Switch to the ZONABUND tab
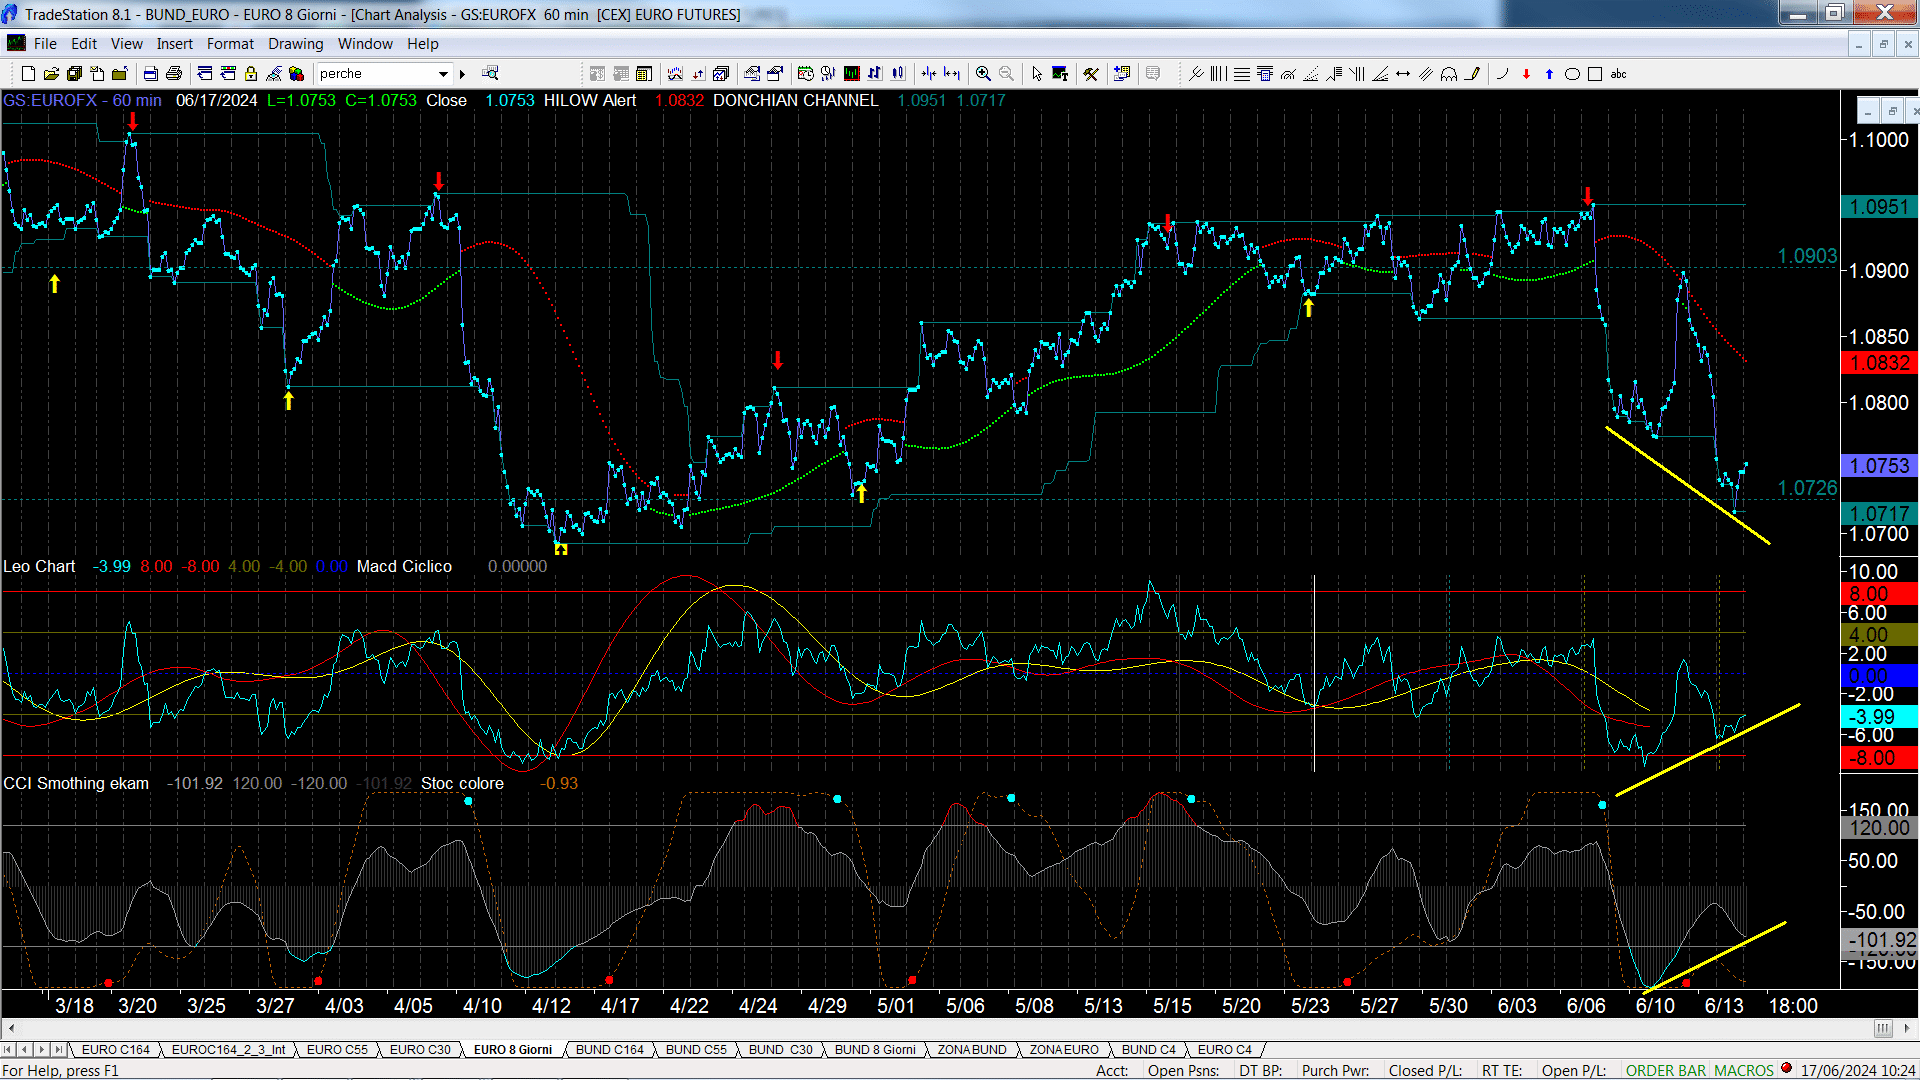The width and height of the screenshot is (1920, 1080). tap(972, 1050)
